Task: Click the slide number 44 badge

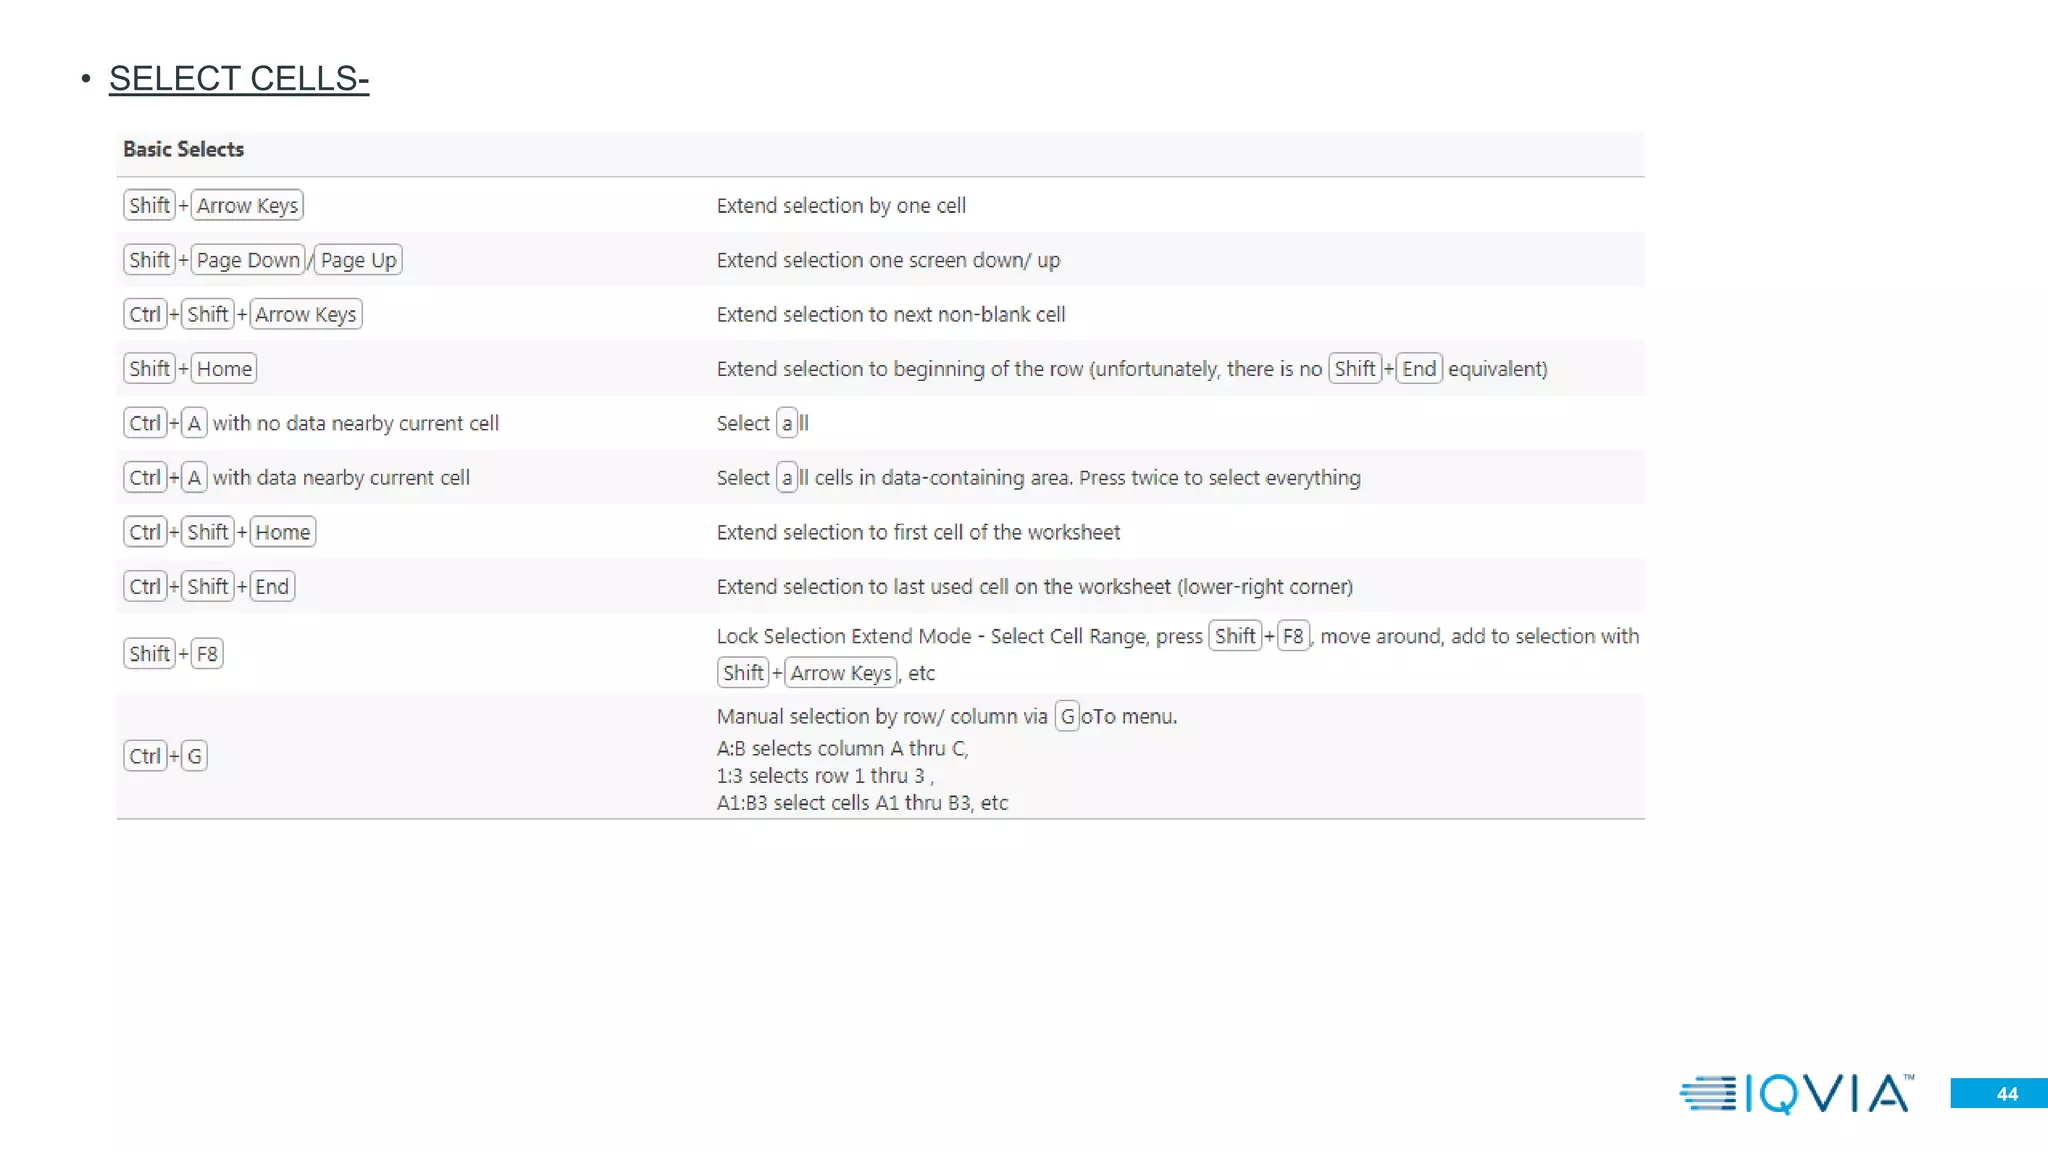Action: [1999, 1093]
